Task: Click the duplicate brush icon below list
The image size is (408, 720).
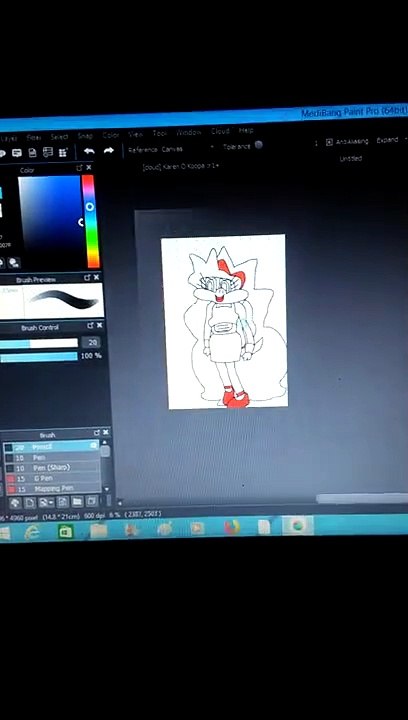Action: (62, 501)
